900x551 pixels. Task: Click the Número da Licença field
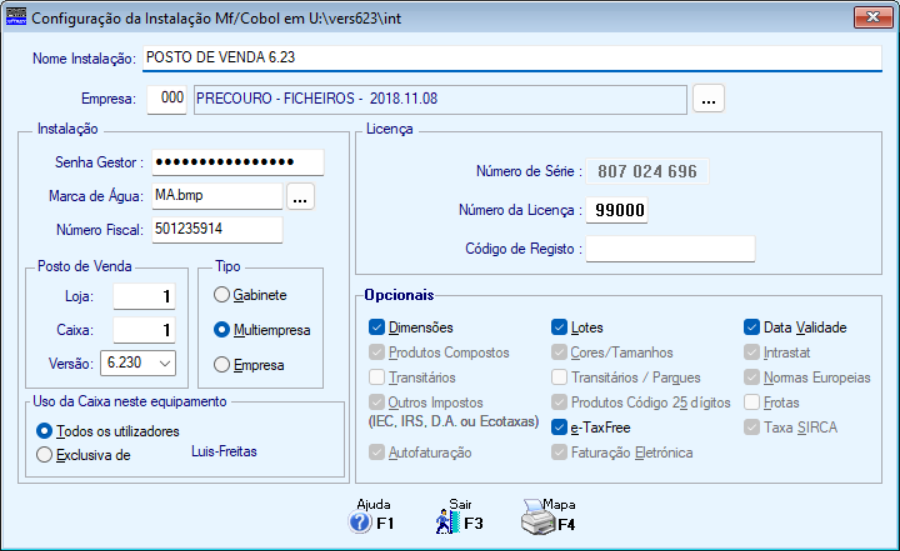(617, 210)
